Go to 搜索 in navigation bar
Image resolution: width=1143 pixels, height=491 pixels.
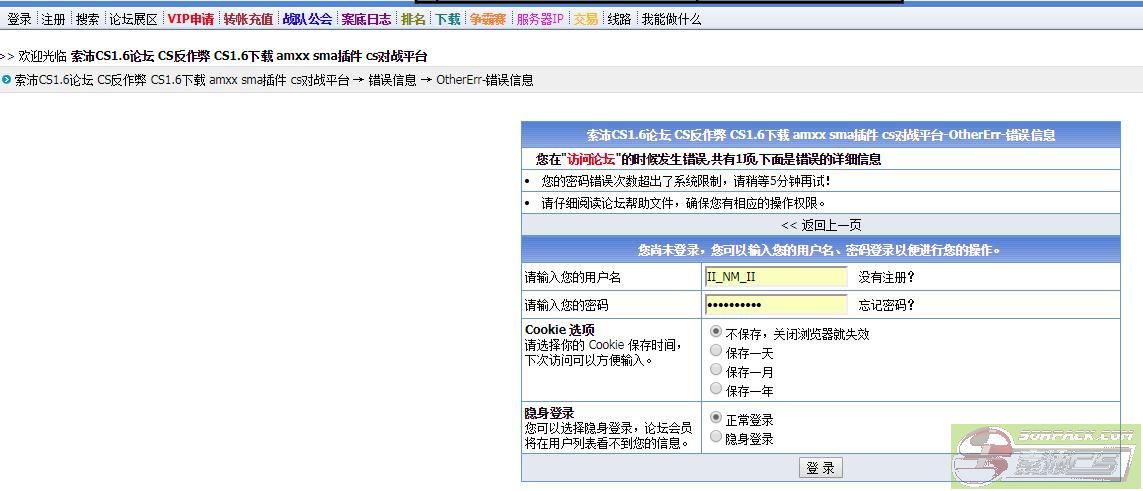(x=87, y=19)
